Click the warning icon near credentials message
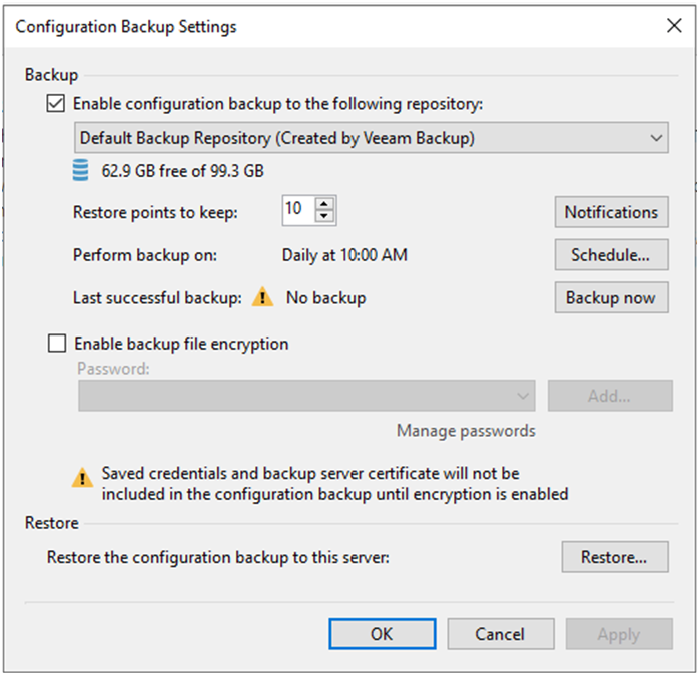 point(82,478)
